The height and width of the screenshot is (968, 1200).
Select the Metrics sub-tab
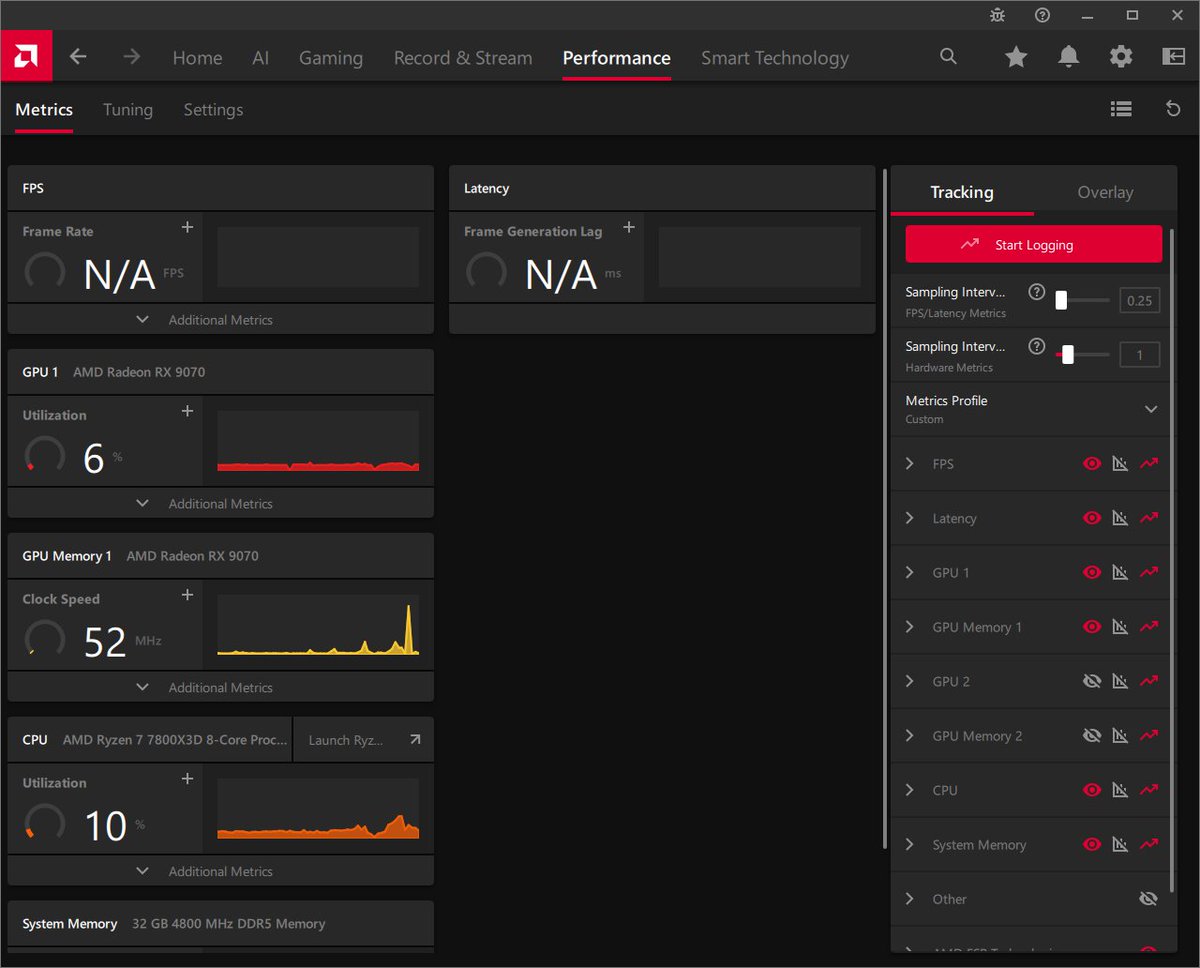click(44, 110)
